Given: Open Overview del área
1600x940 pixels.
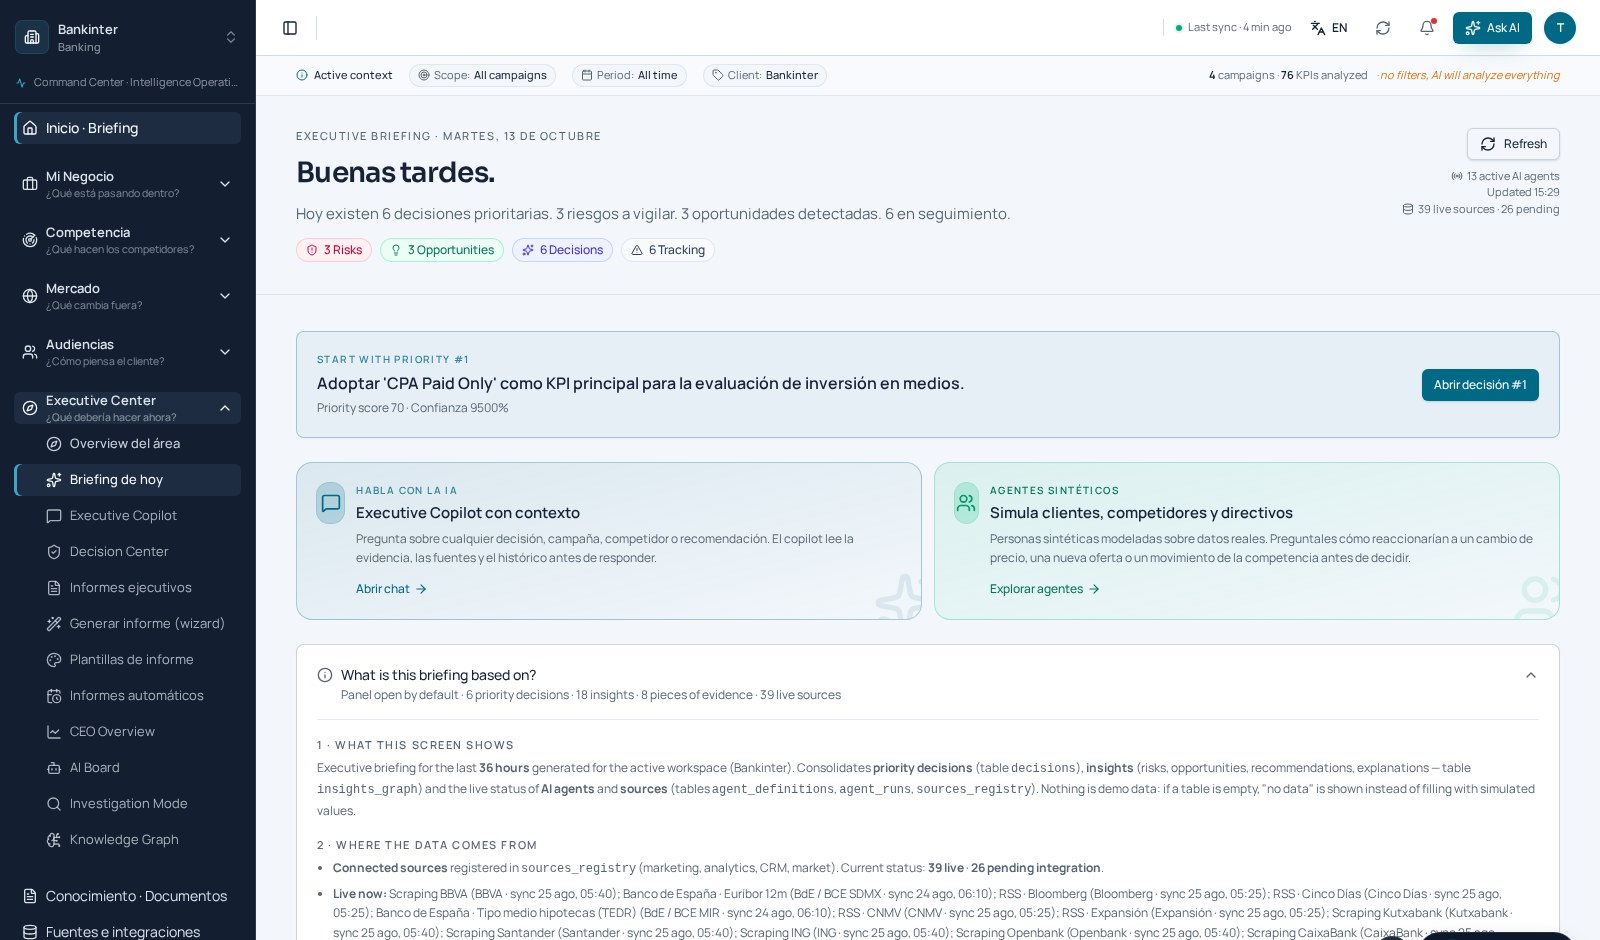Looking at the screenshot, I should [128, 444].
